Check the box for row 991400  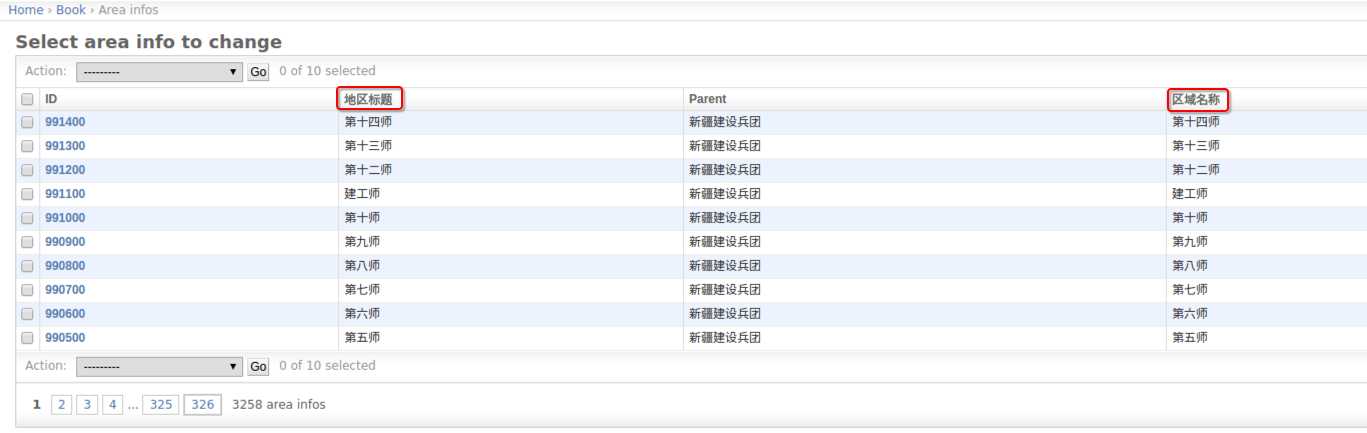(x=28, y=122)
